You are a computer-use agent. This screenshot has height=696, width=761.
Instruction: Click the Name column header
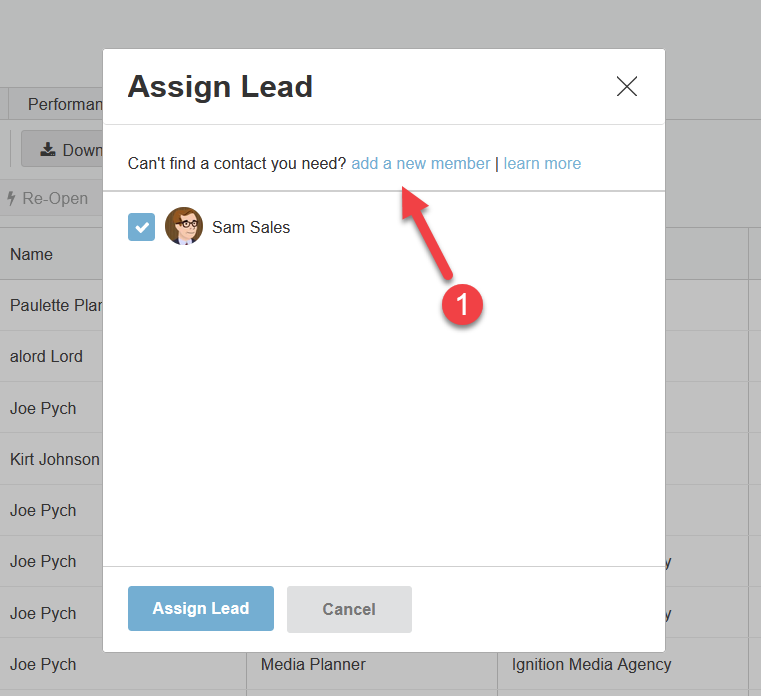(31, 254)
